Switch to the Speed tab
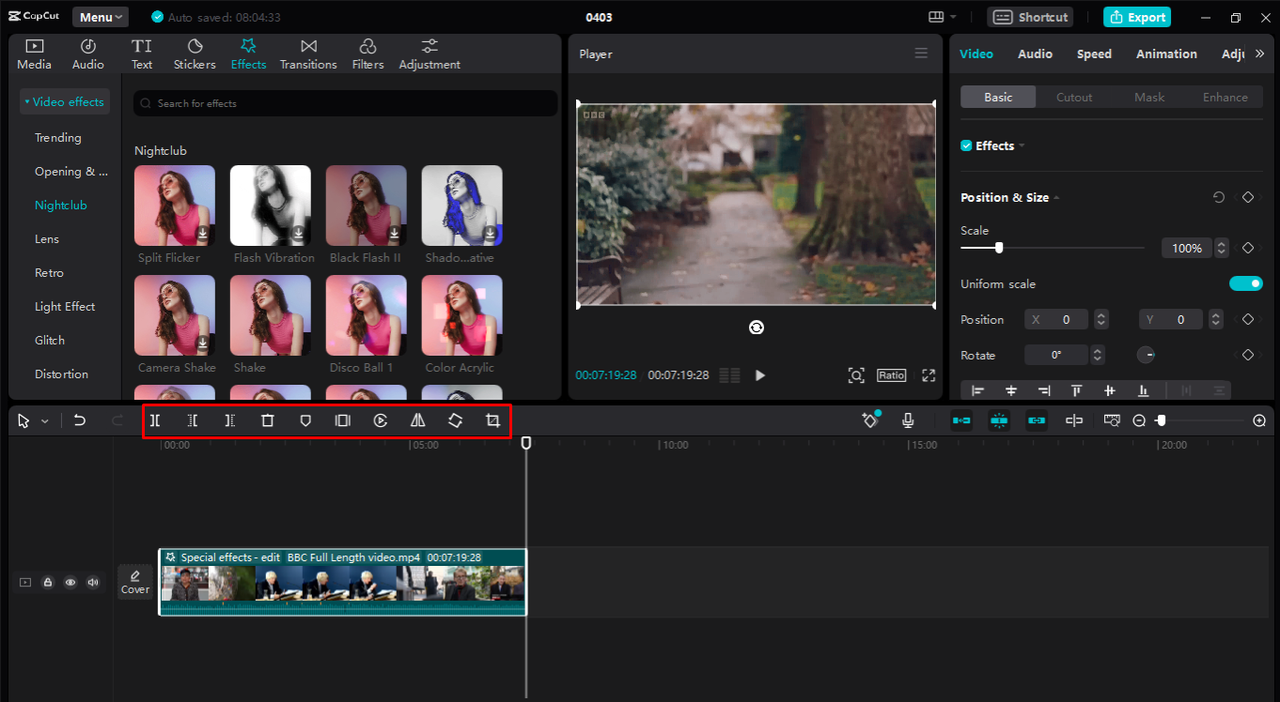The width and height of the screenshot is (1280, 702). click(x=1094, y=54)
